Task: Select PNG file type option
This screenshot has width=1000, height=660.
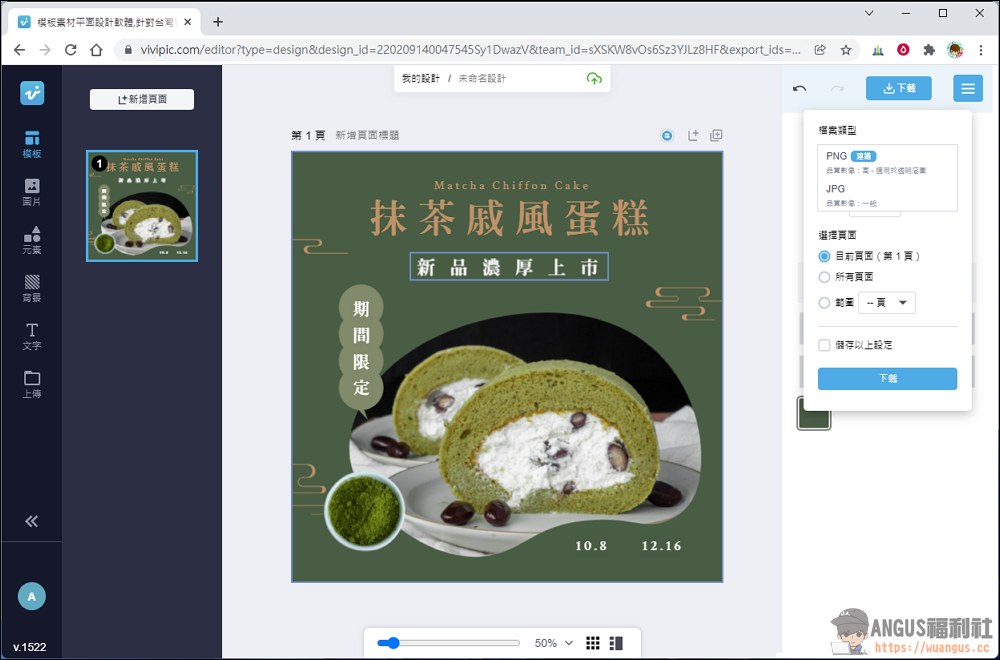Action: point(887,162)
